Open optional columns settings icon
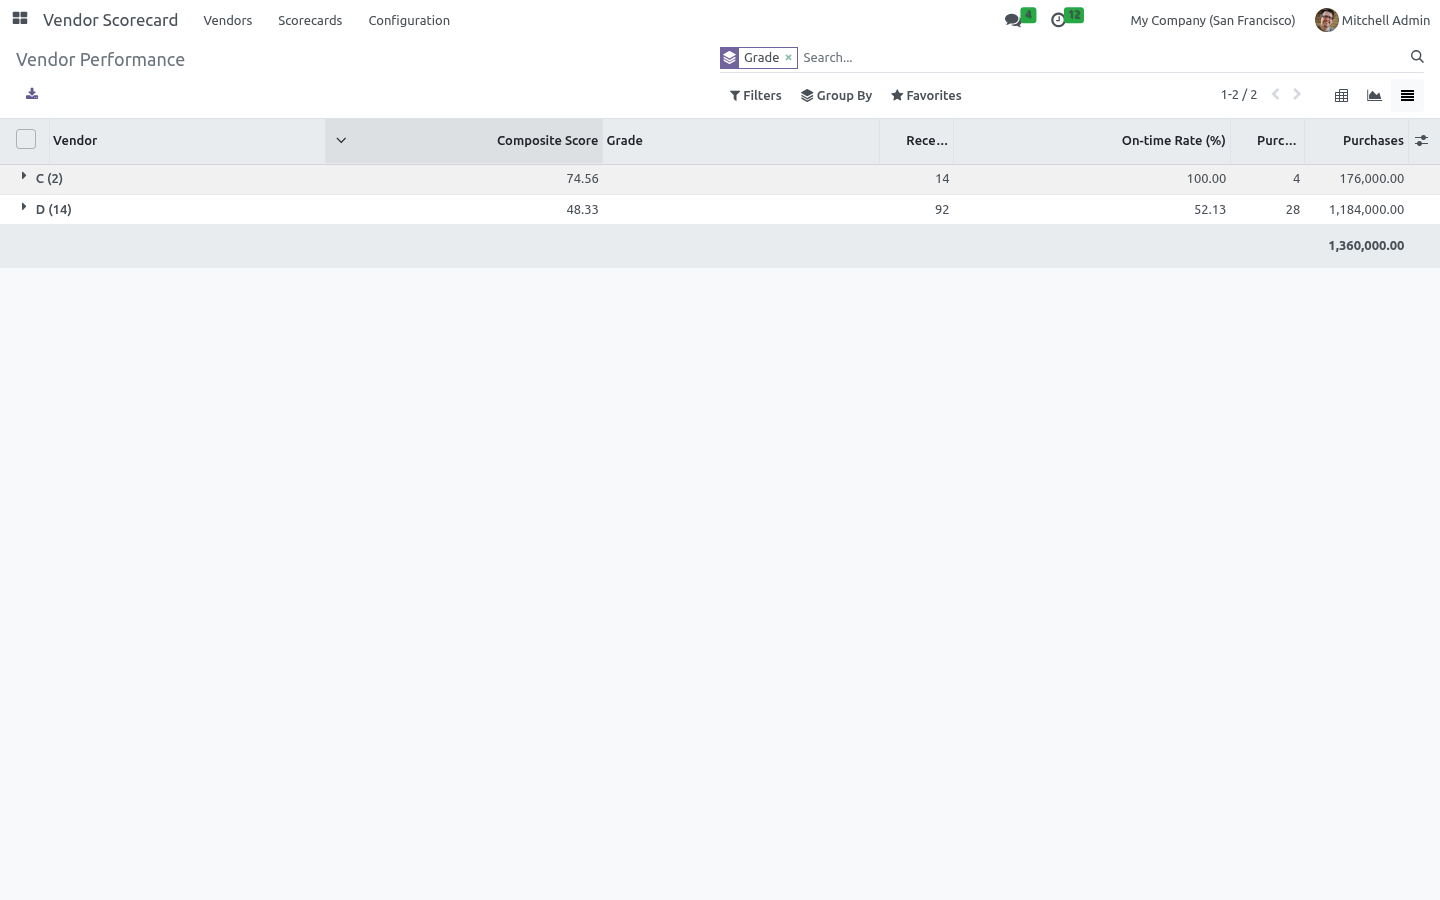 point(1421,141)
